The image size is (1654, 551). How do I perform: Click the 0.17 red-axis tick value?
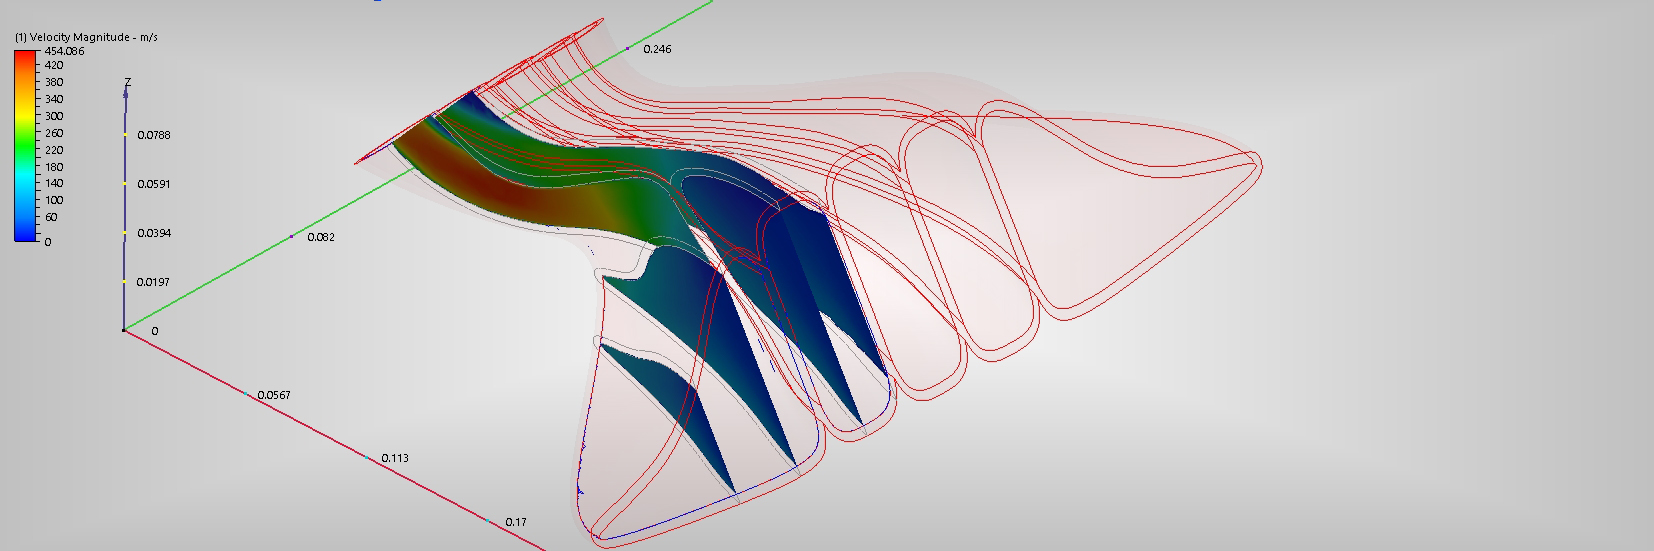pos(516,522)
